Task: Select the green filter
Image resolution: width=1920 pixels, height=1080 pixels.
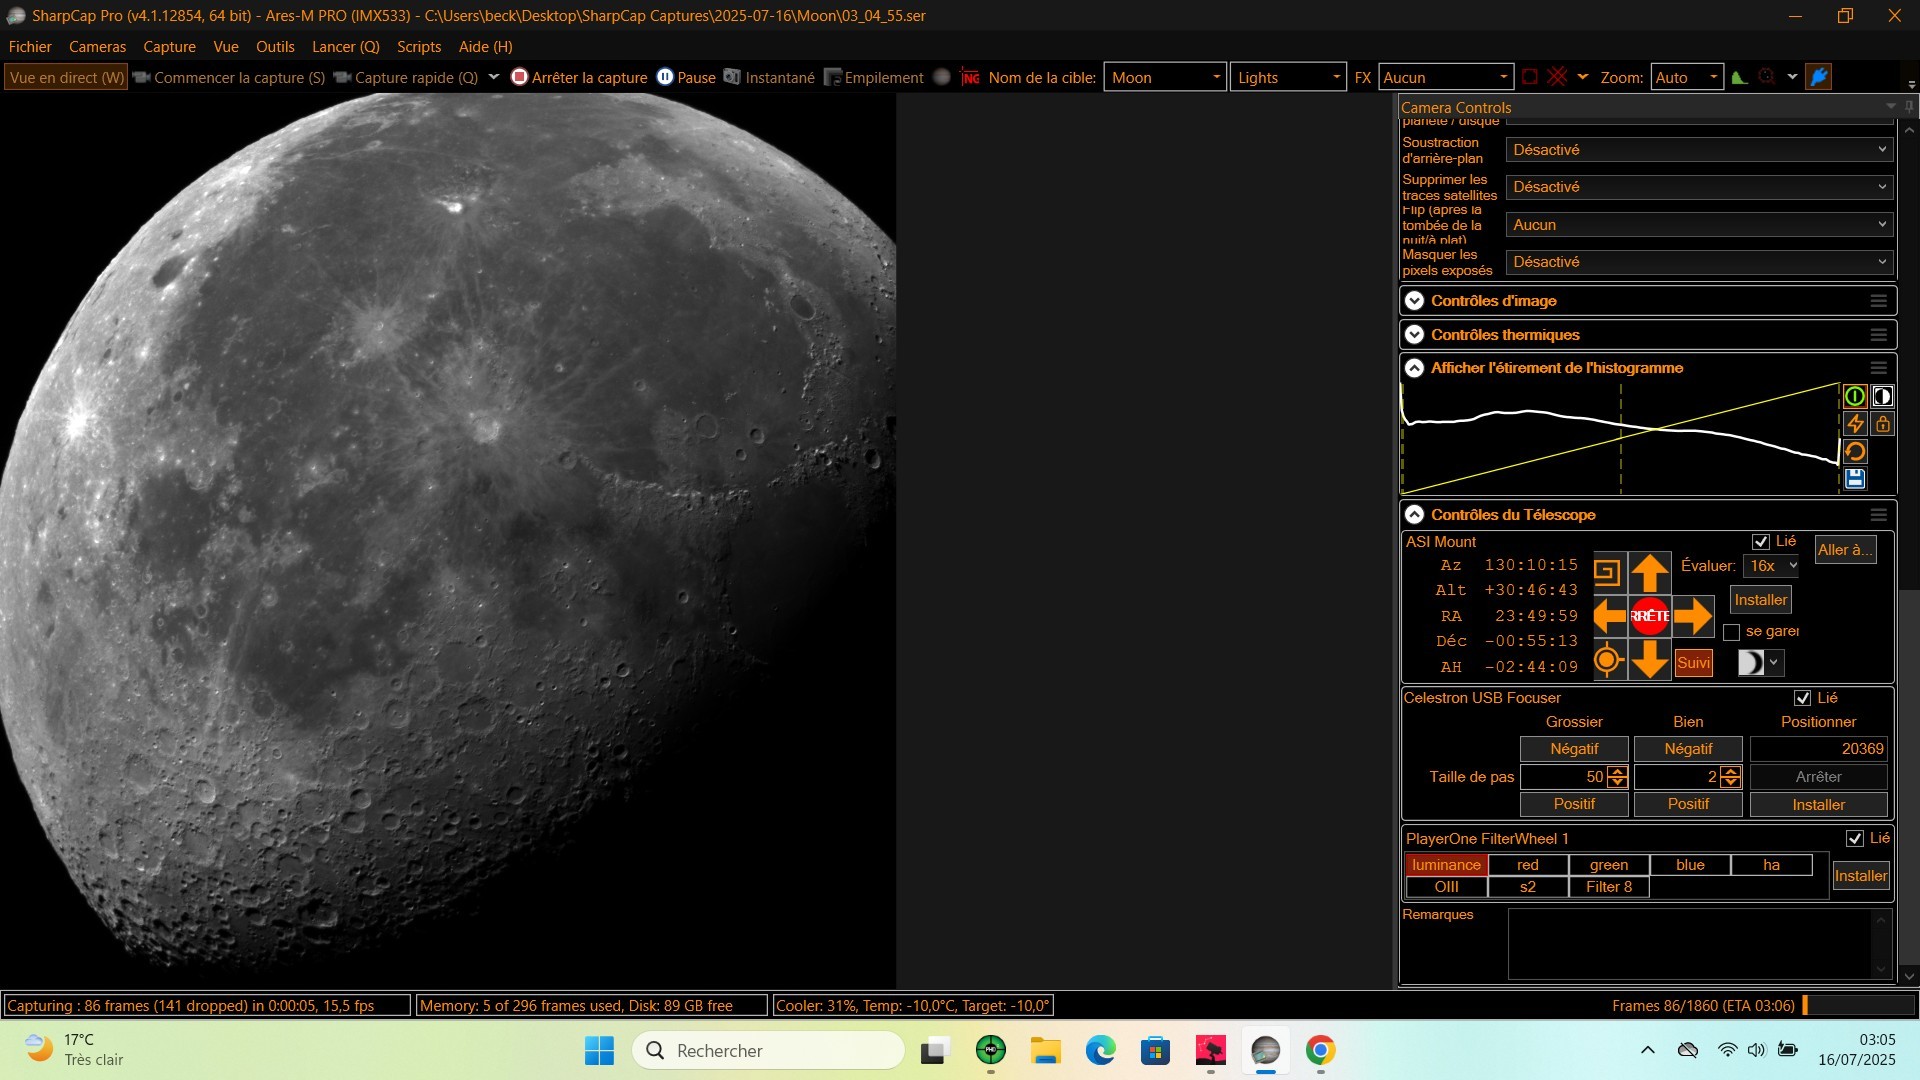Action: [1609, 865]
